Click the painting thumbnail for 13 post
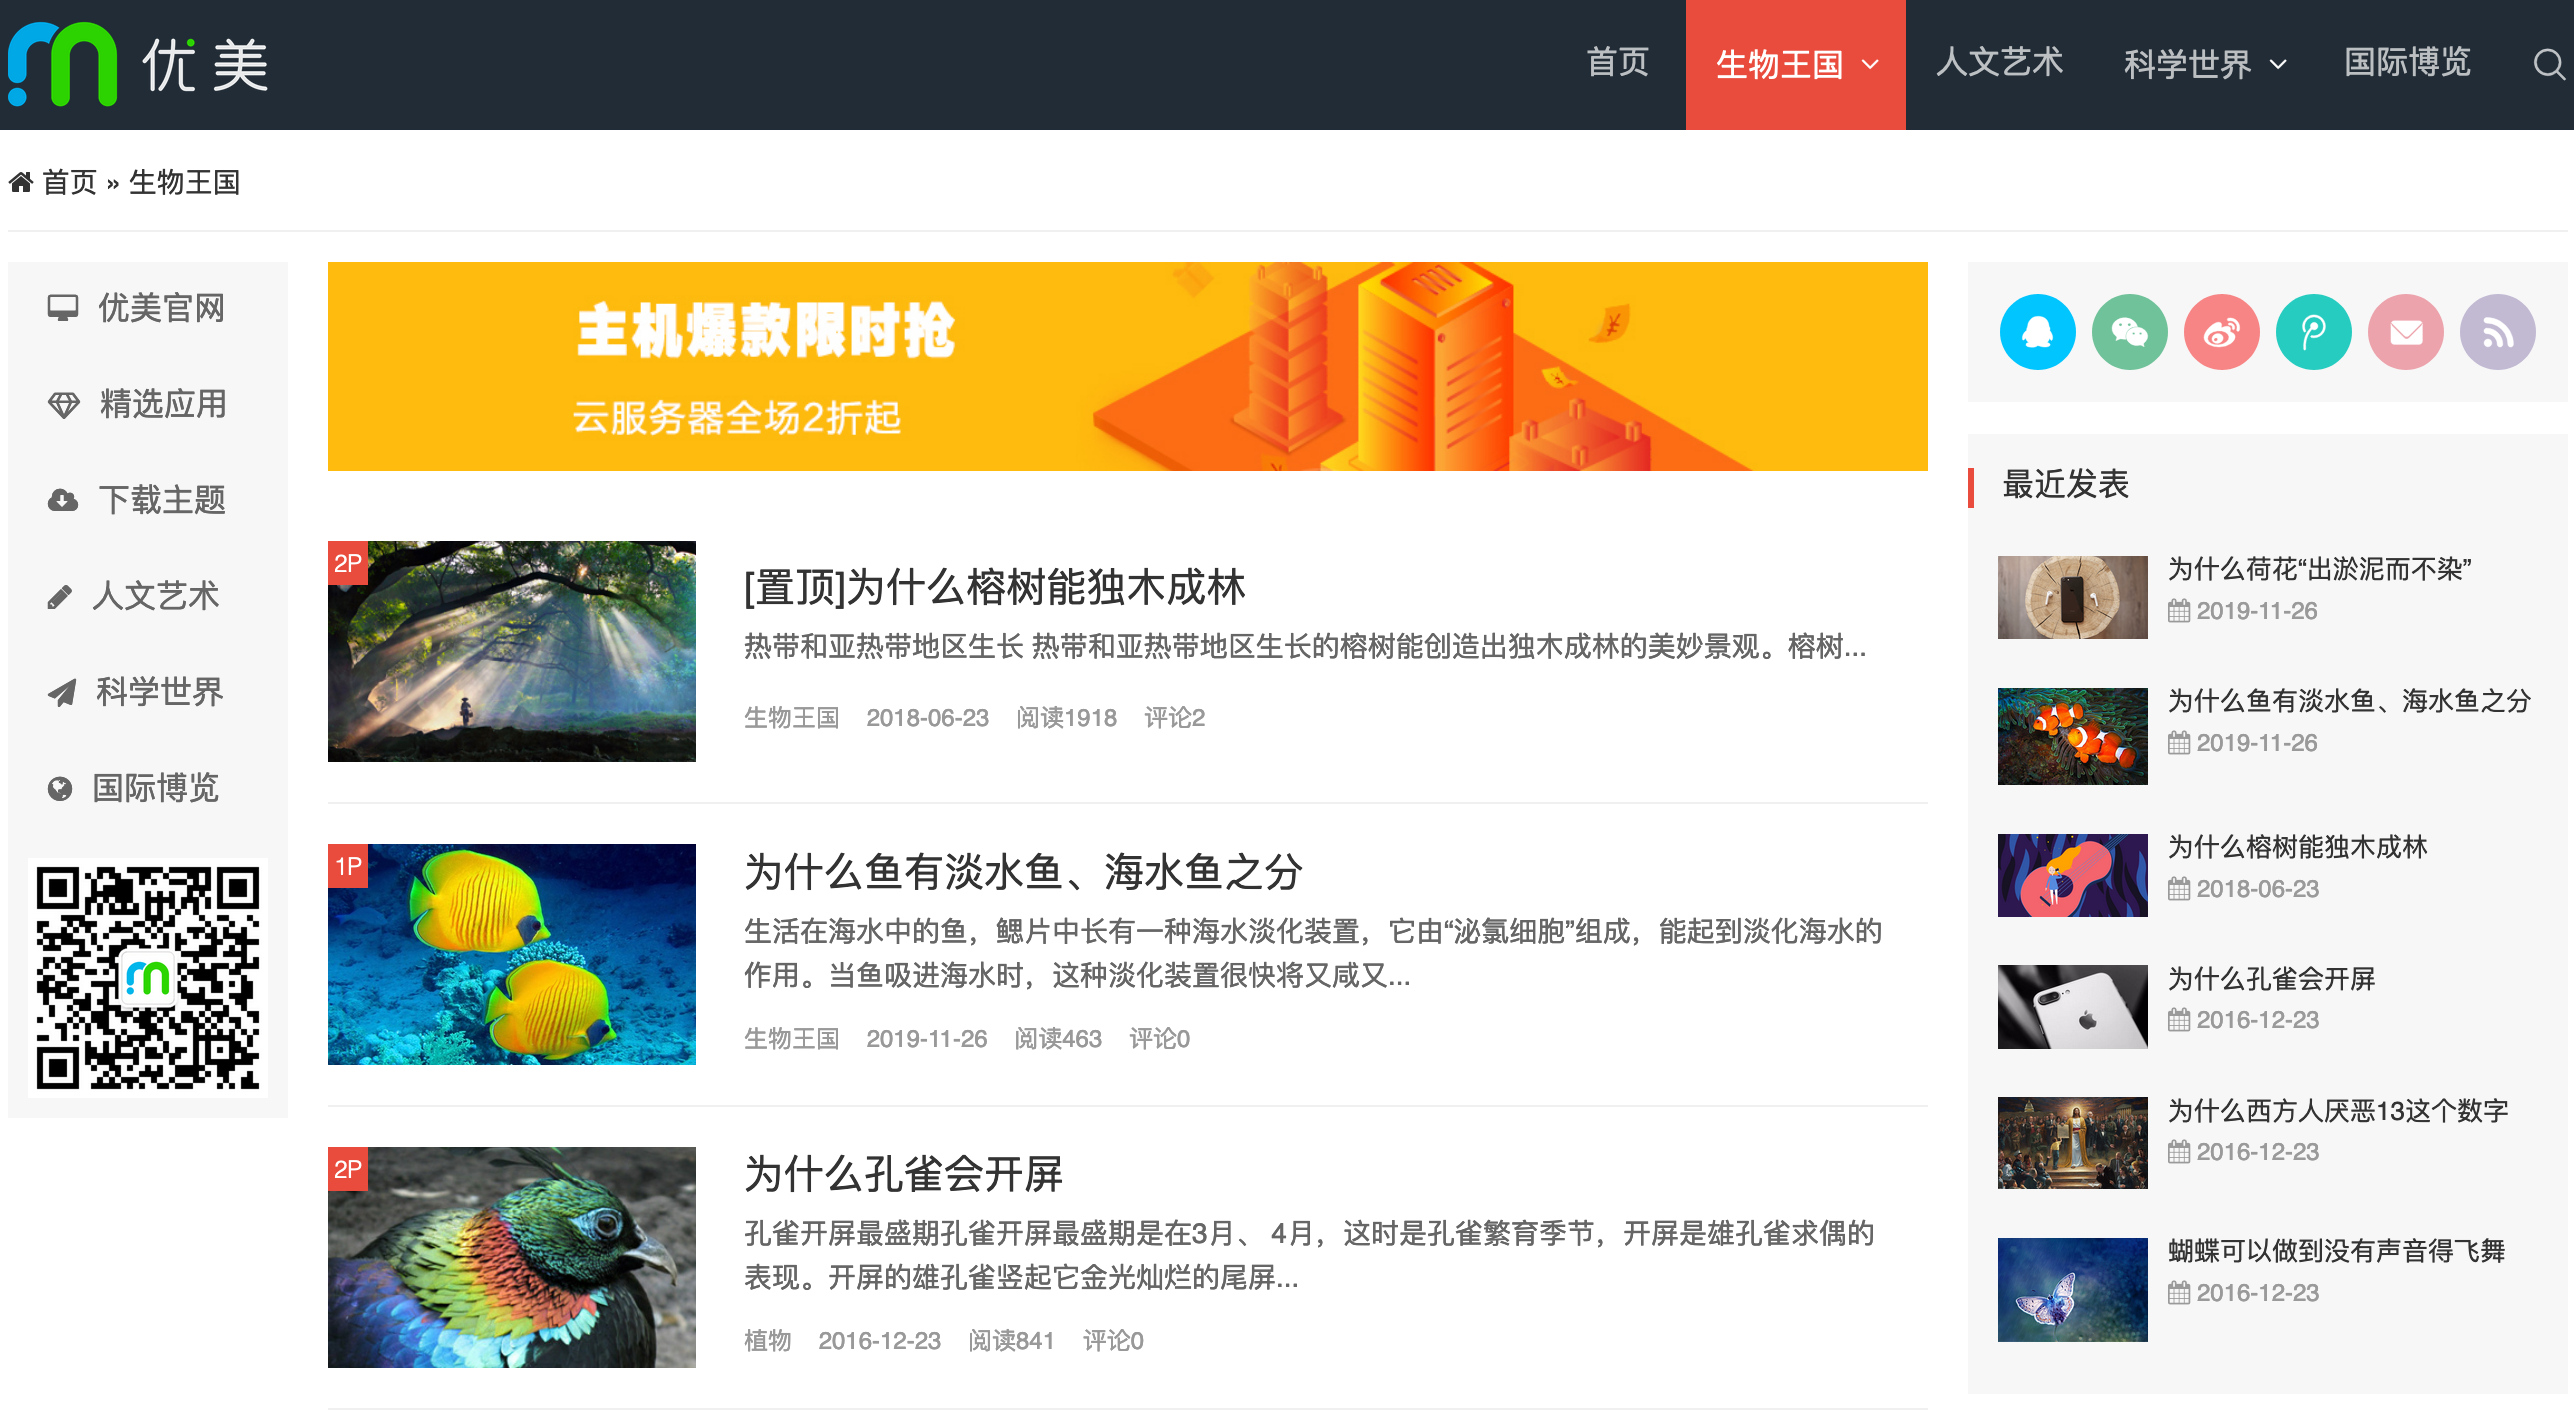 click(x=2072, y=1143)
